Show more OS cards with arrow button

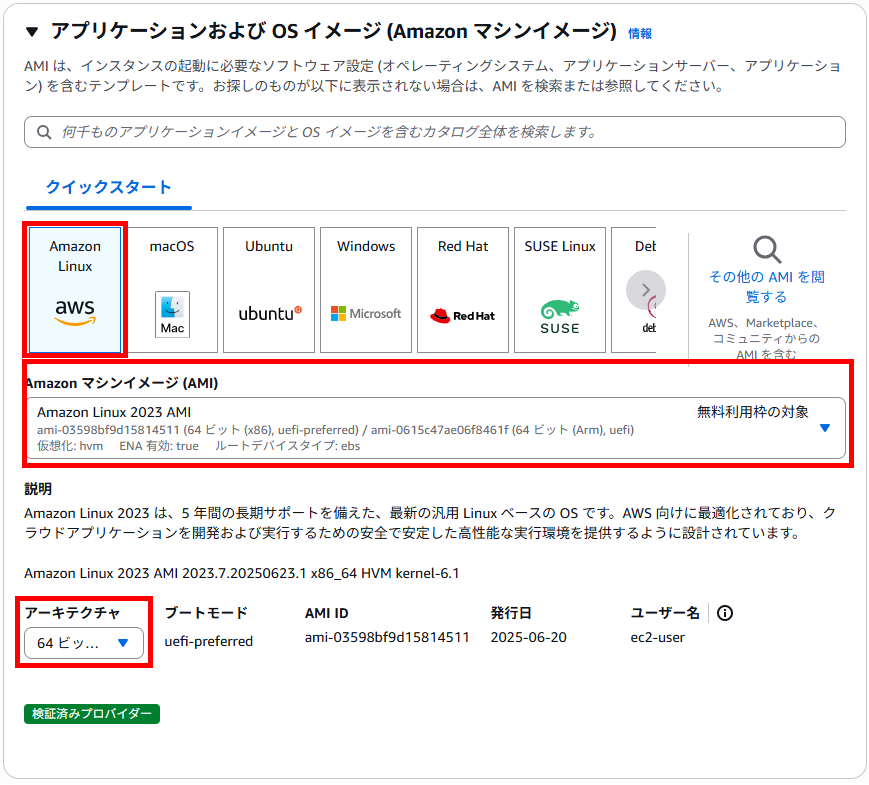click(646, 290)
